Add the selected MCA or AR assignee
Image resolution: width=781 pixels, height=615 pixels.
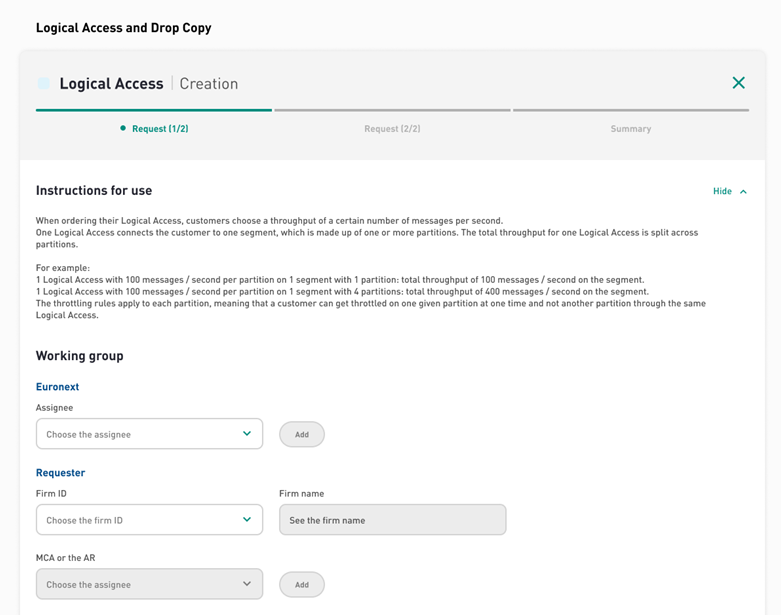pyautogui.click(x=302, y=585)
